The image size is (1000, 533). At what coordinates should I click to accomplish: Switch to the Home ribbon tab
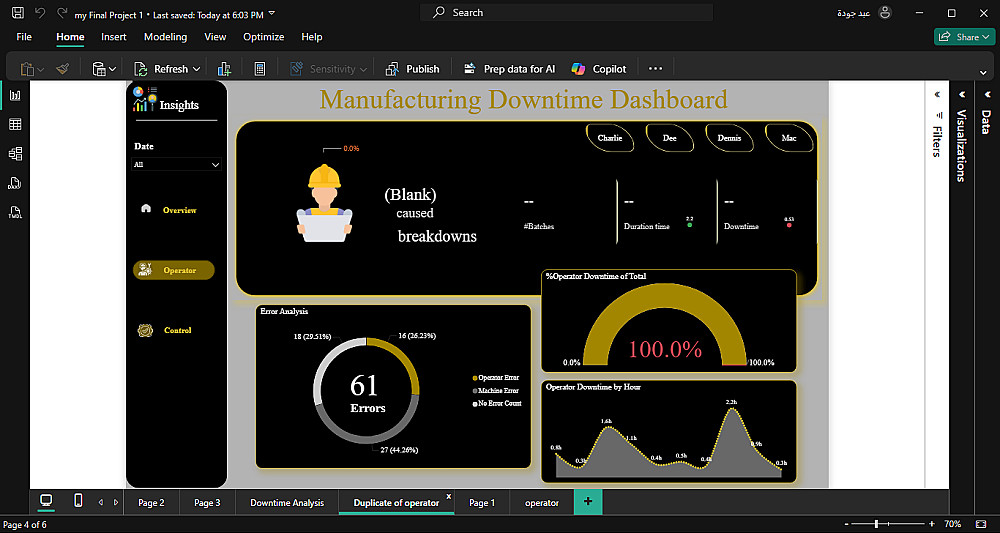point(70,37)
